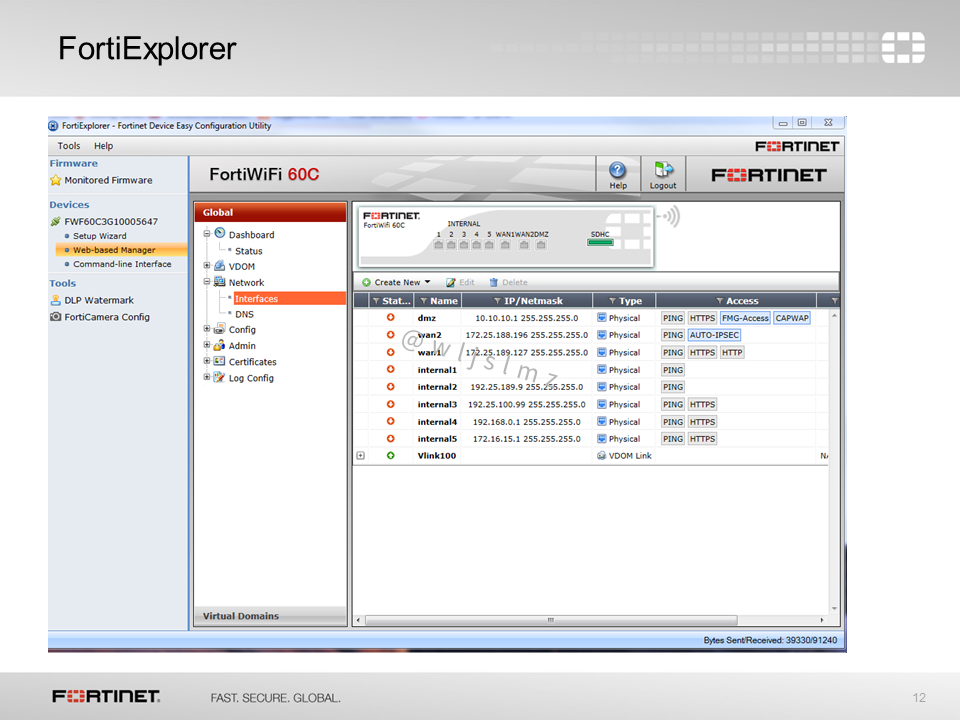The height and width of the screenshot is (720, 960).
Task: Click the Access column header
Action: pos(737,301)
